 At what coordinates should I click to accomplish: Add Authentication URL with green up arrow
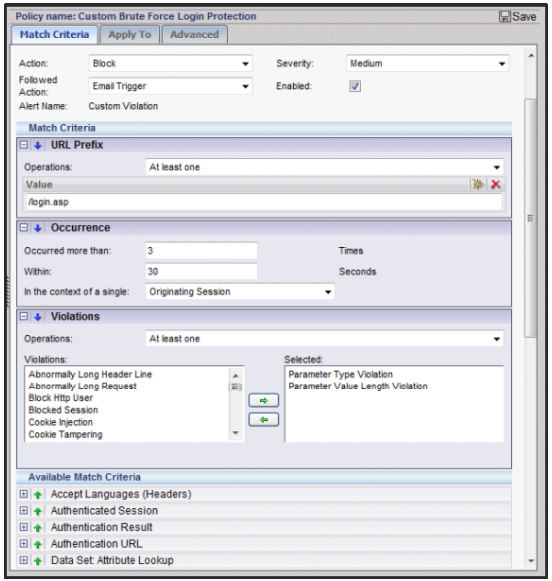tap(37, 544)
